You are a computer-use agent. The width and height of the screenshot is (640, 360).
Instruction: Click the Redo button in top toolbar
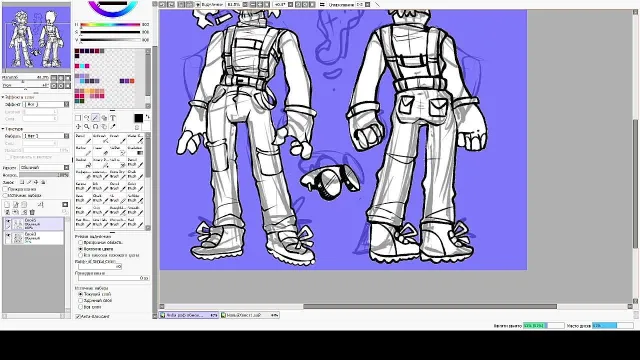pyautogui.click(x=171, y=4)
